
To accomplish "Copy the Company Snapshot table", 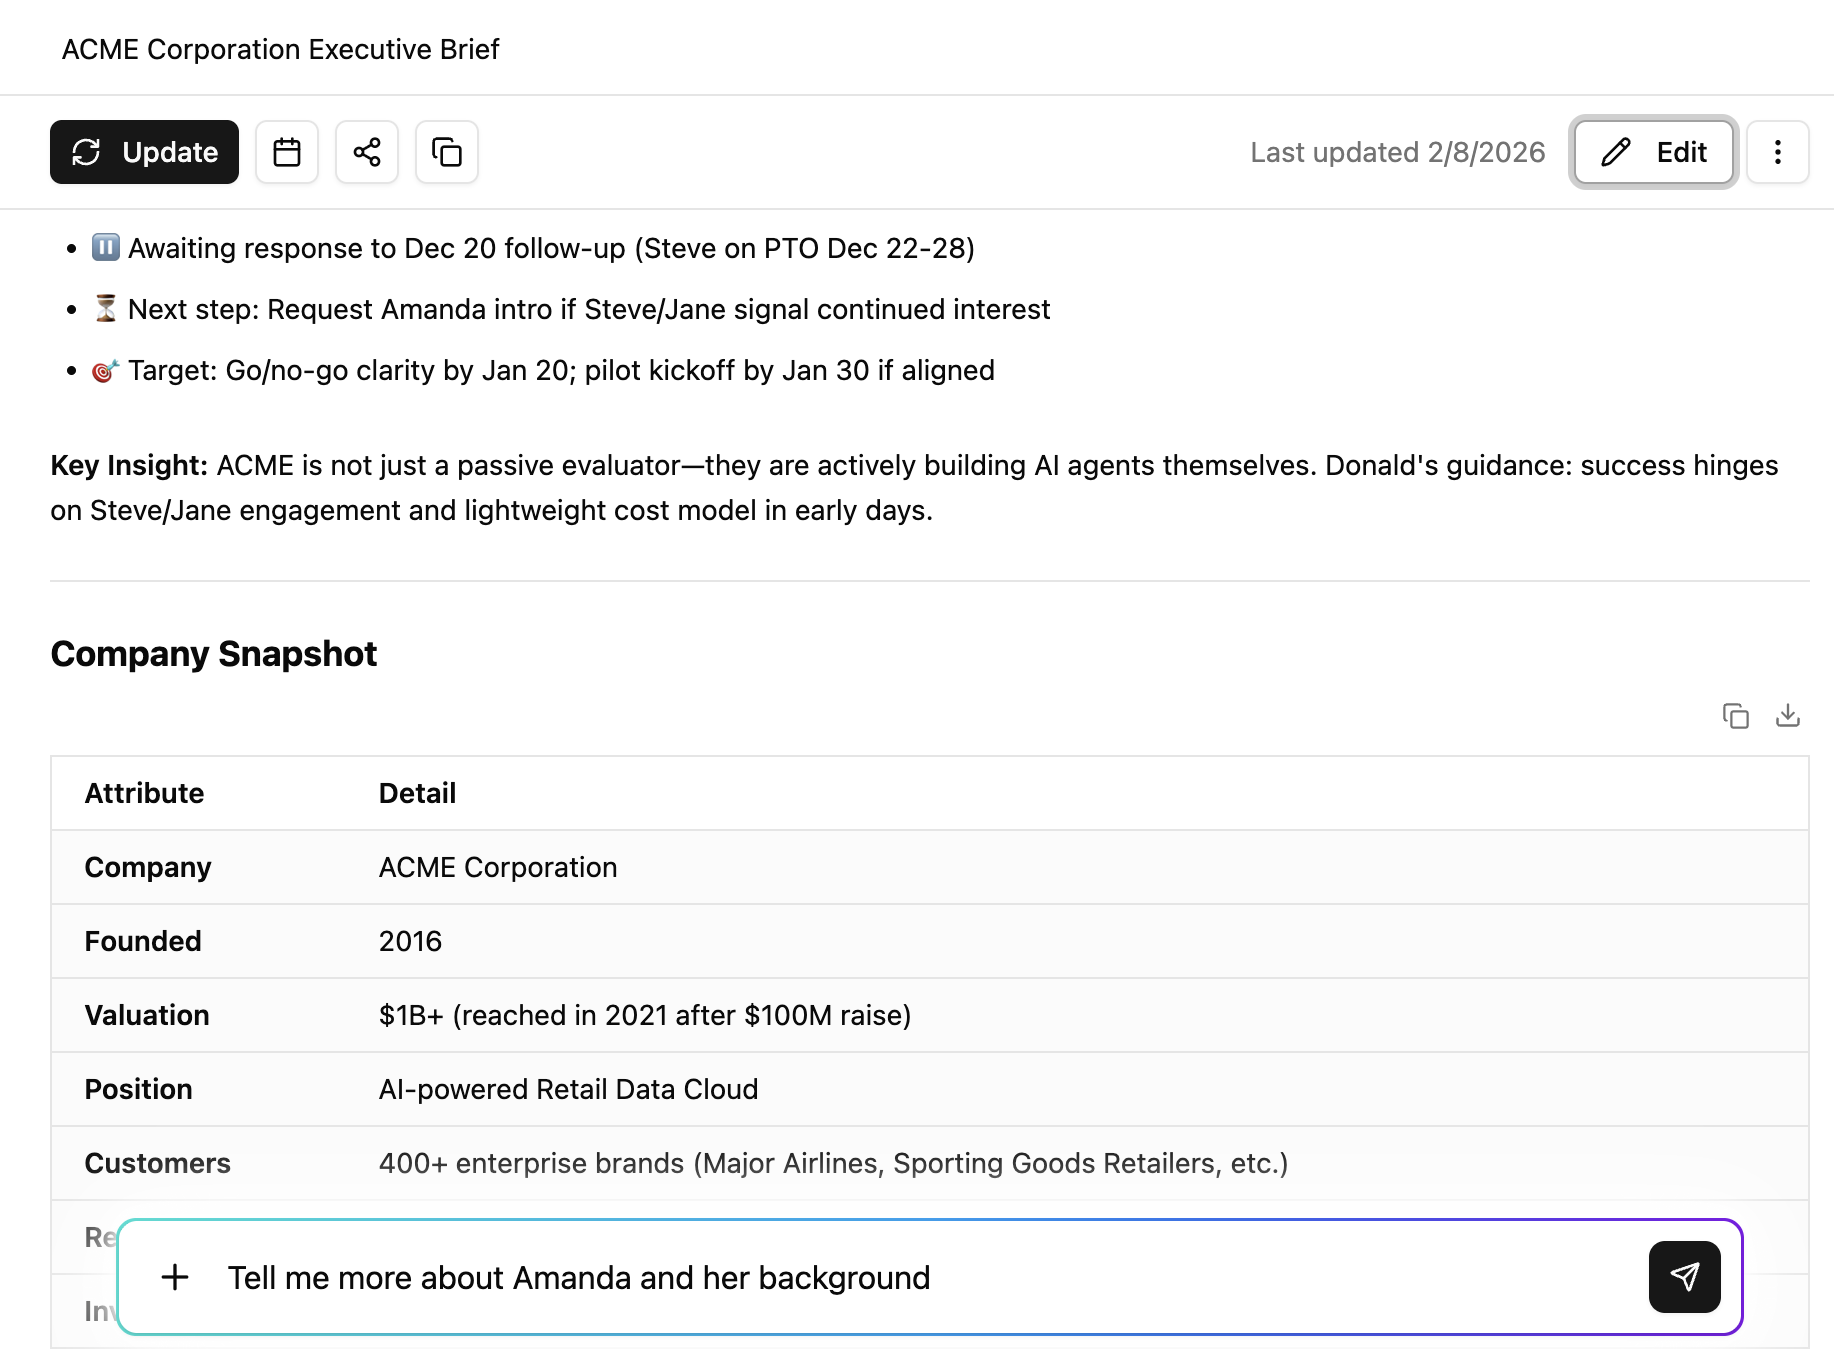I will [1736, 716].
